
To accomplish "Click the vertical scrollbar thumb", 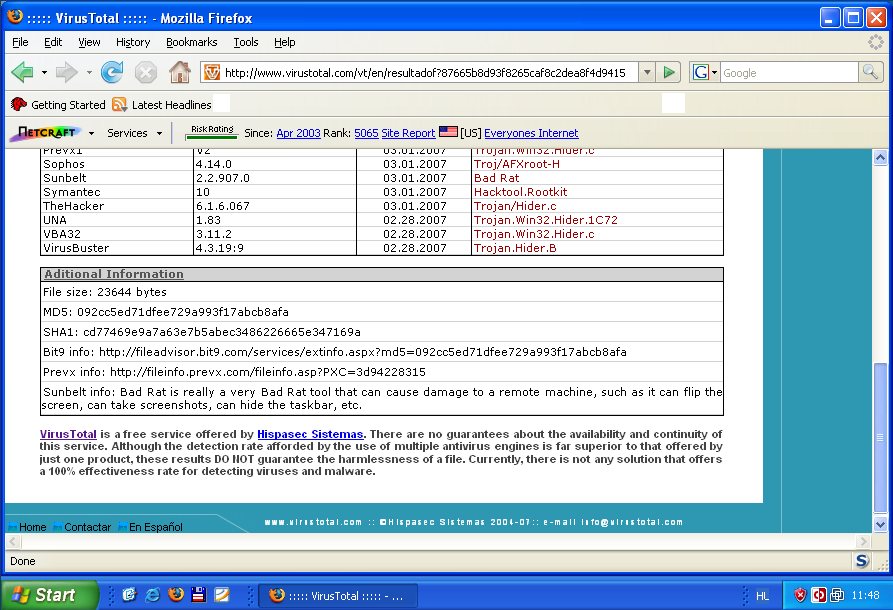I will coord(880,437).
